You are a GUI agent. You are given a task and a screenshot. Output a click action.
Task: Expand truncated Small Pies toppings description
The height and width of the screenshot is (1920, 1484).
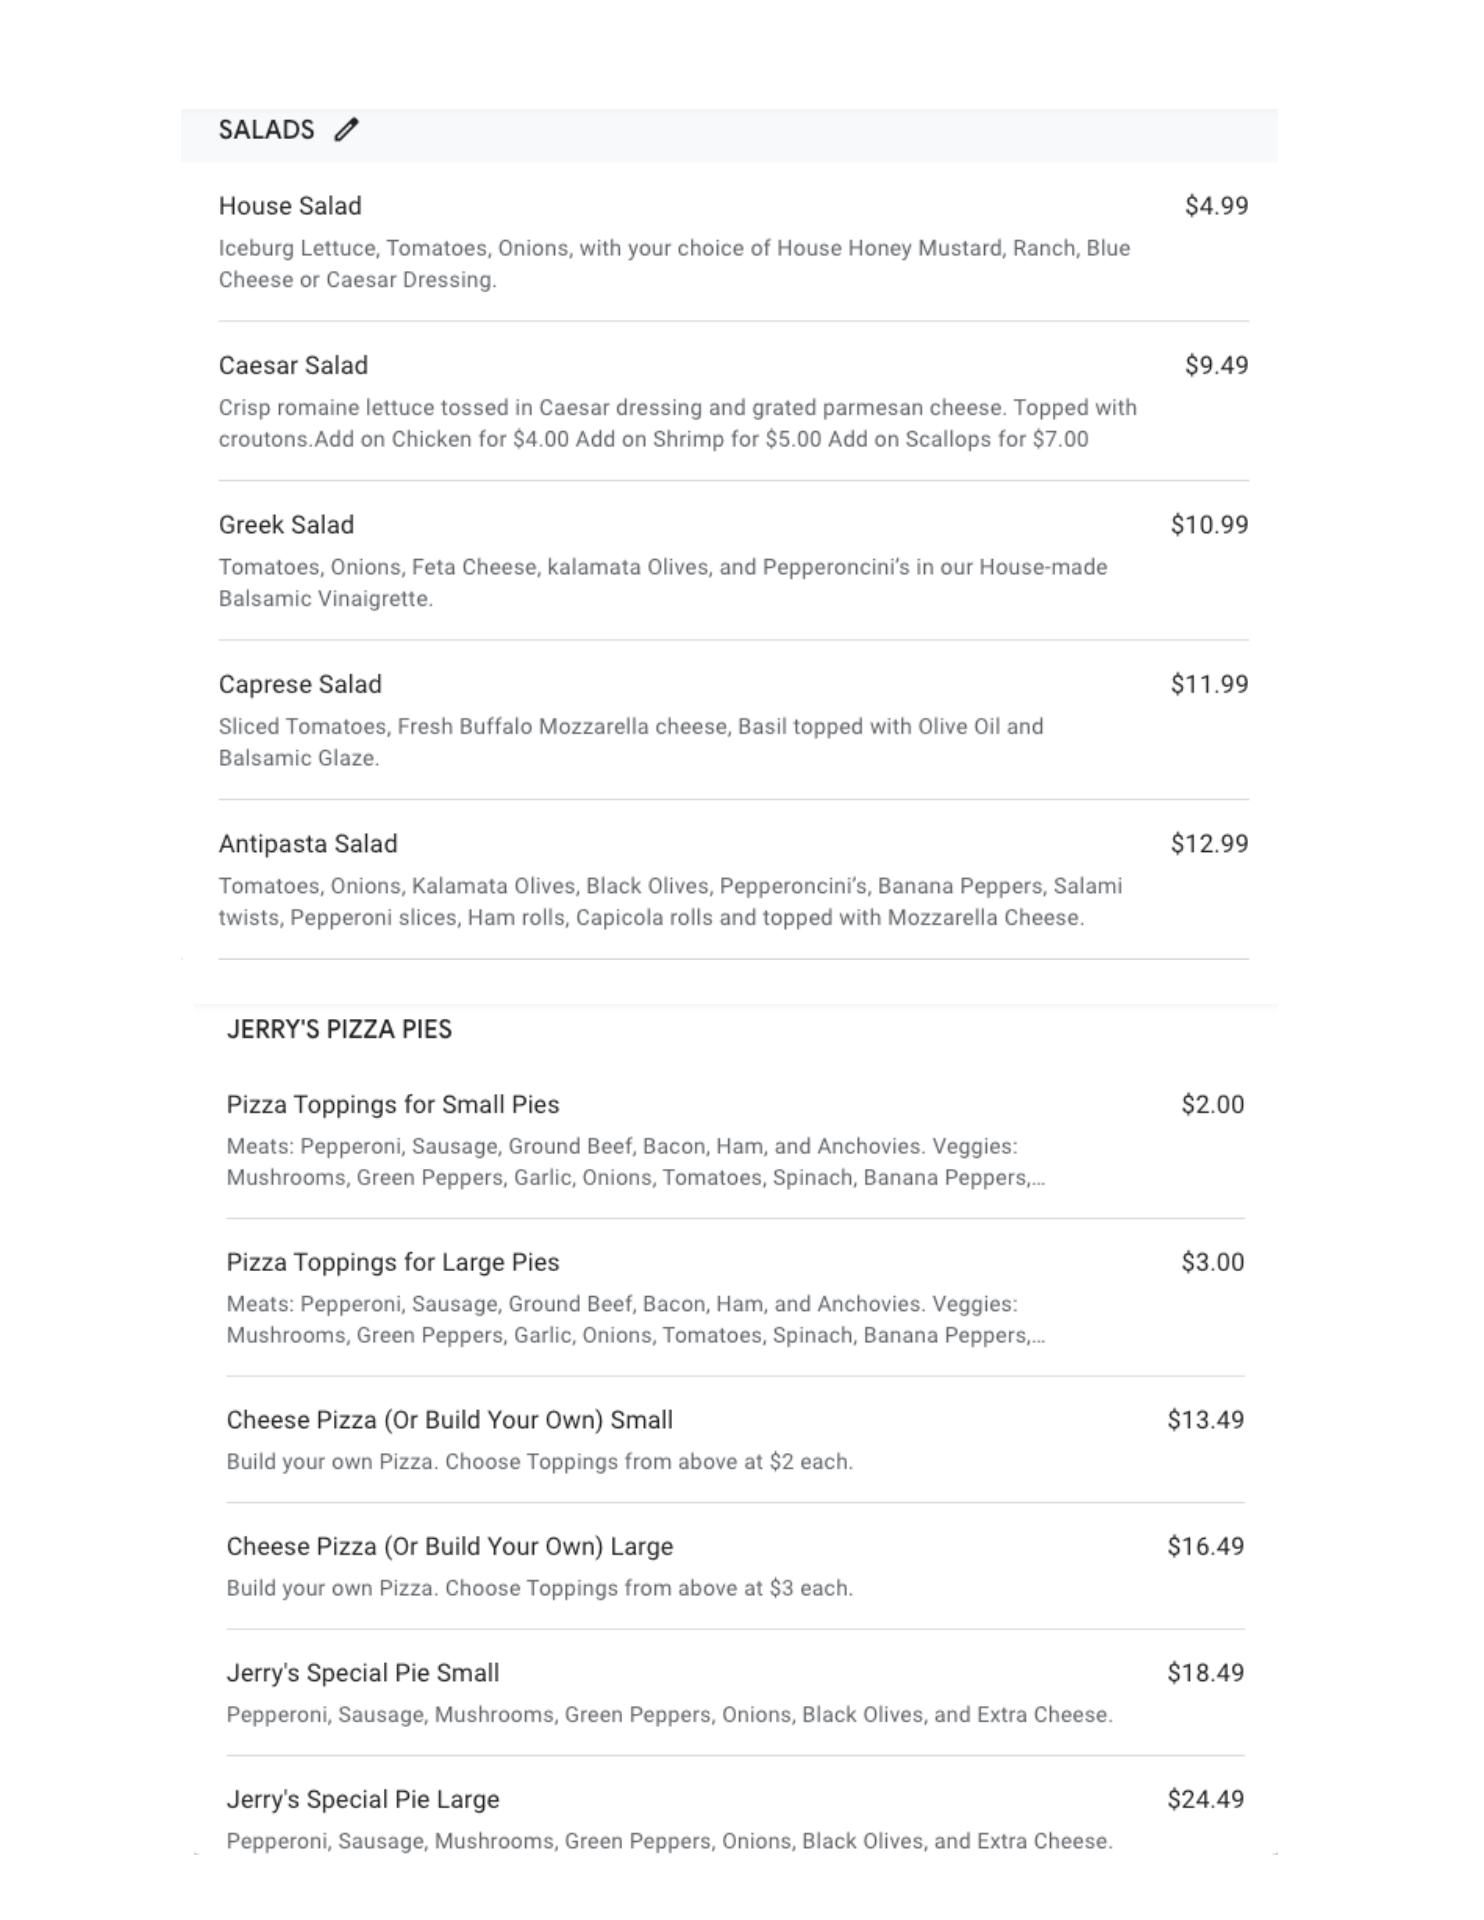1039,1178
